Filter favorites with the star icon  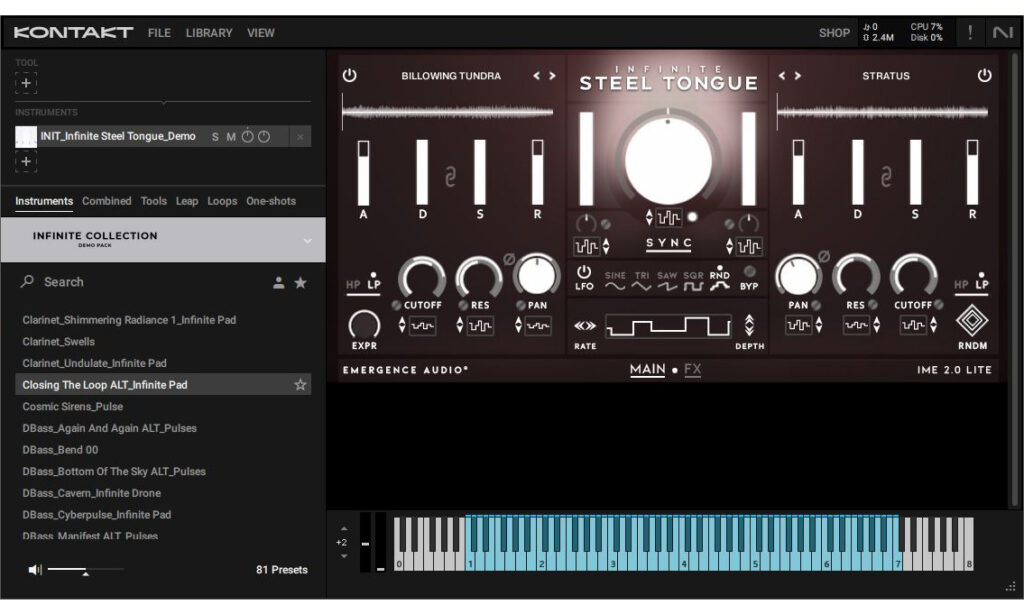pyautogui.click(x=300, y=283)
